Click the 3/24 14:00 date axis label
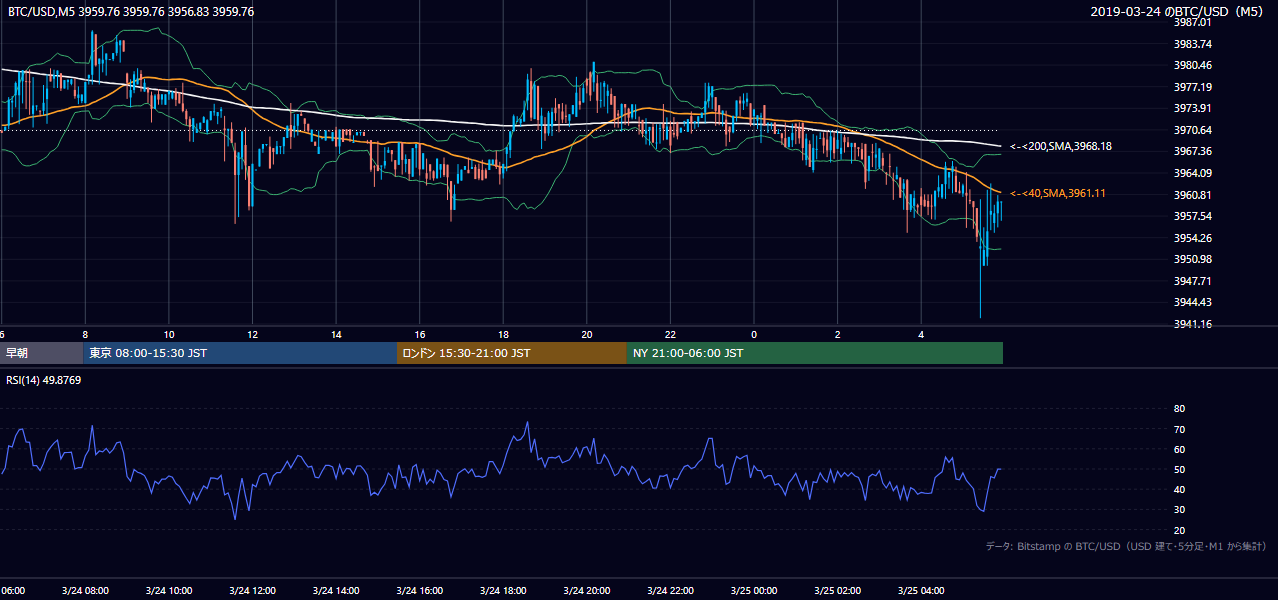The image size is (1278, 600). coord(336,591)
